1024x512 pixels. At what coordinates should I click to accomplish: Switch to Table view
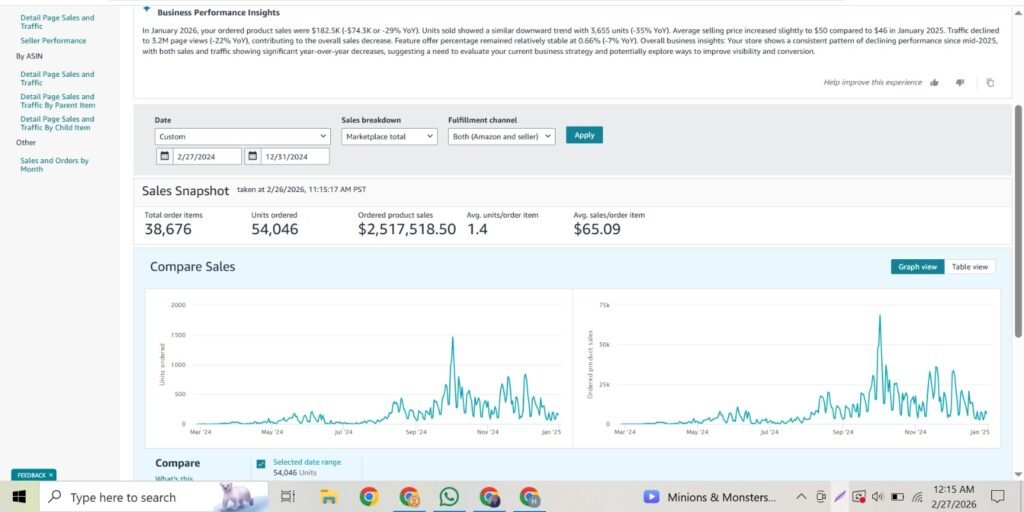(x=970, y=267)
